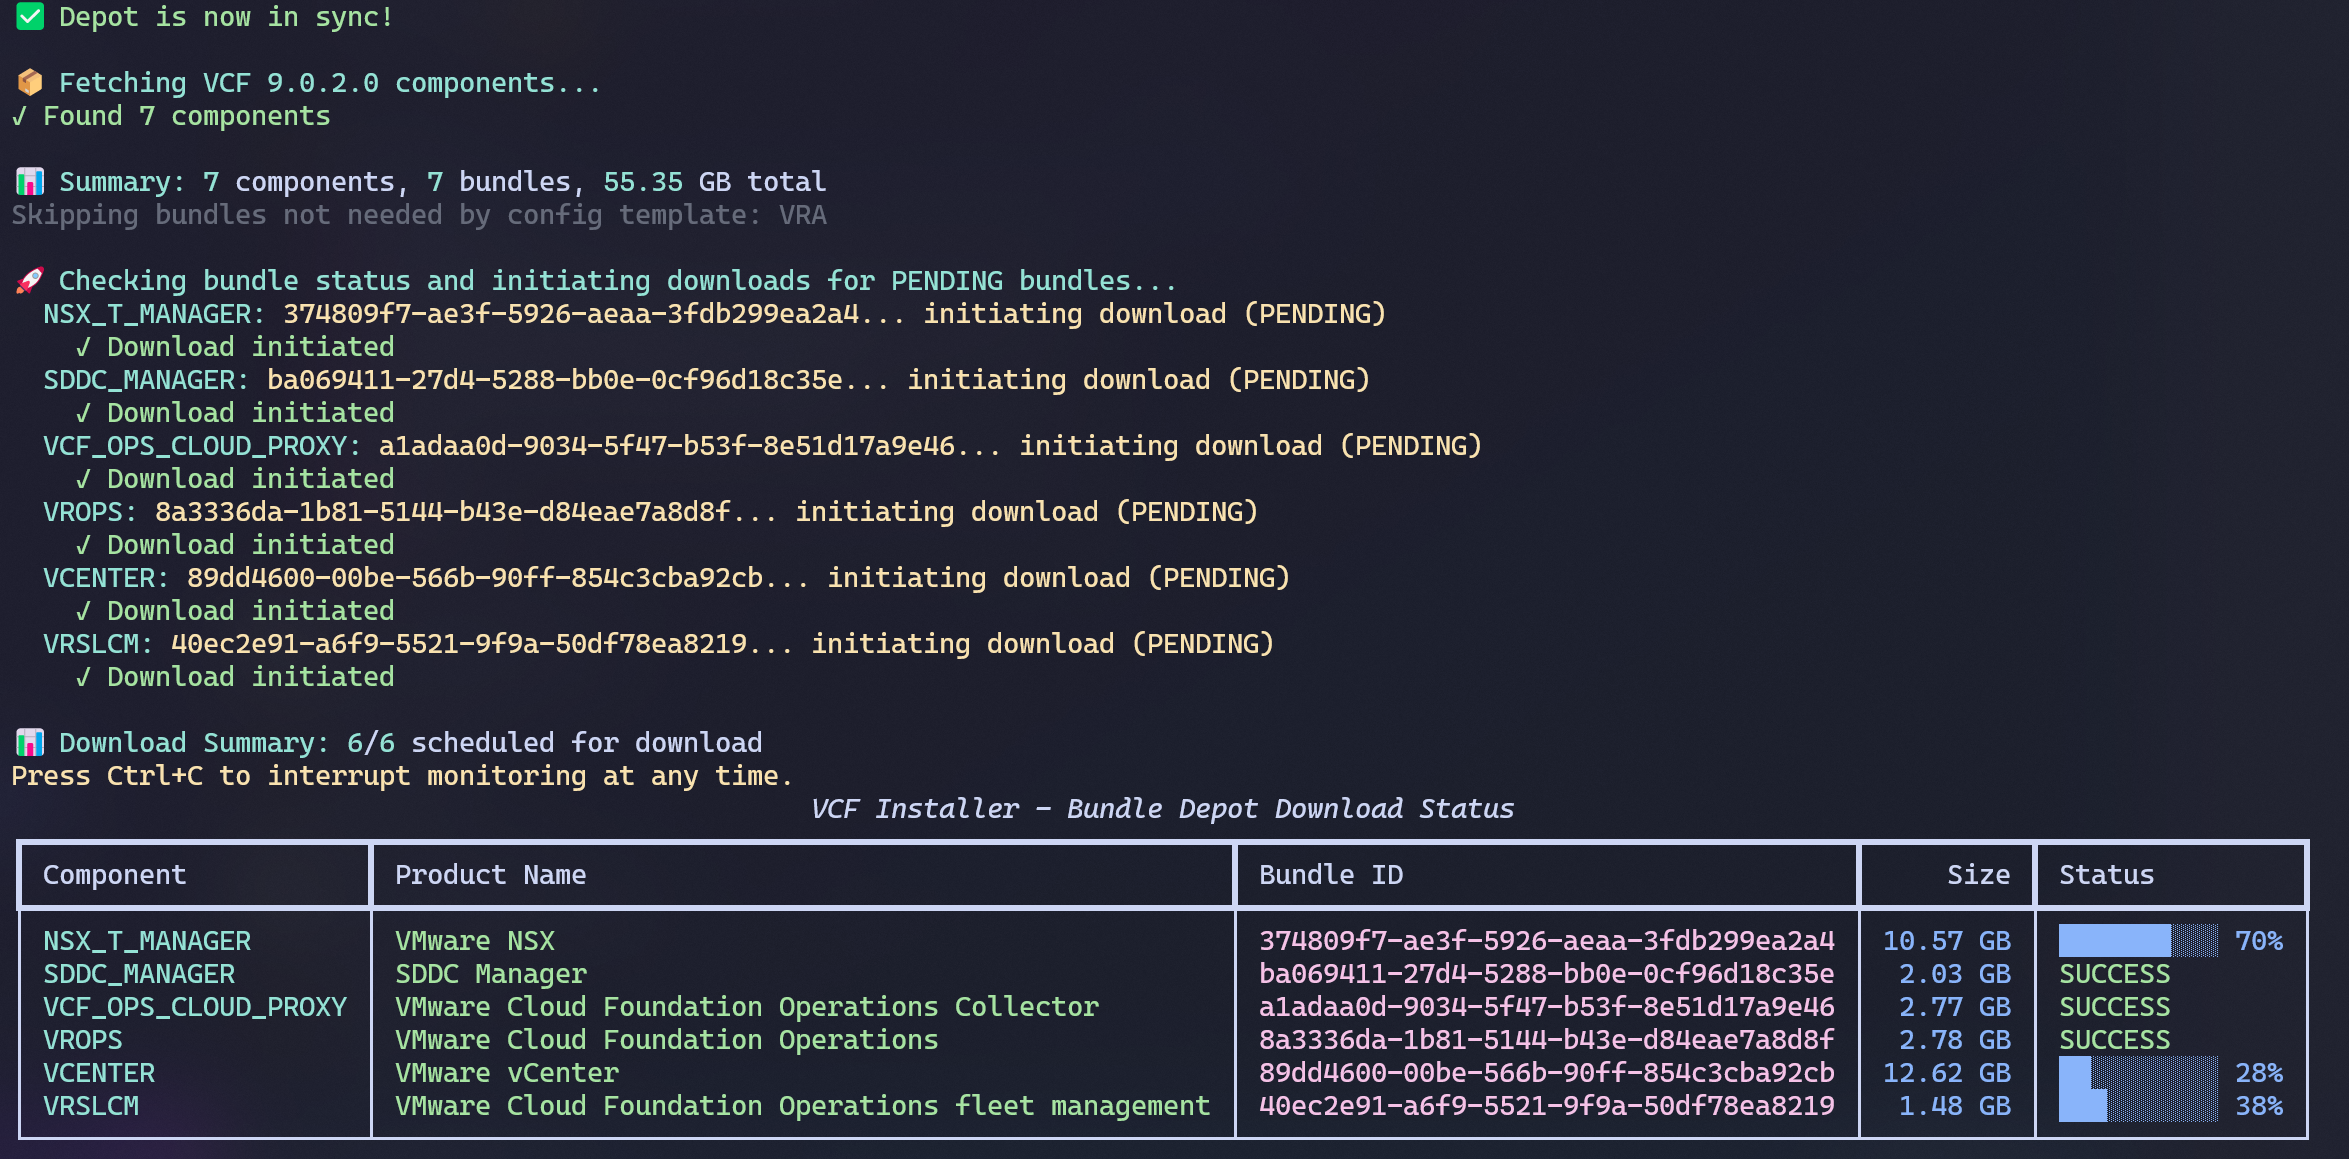Click the 'Status' column header
Viewport: 2349px width, 1159px height.
[2106, 875]
